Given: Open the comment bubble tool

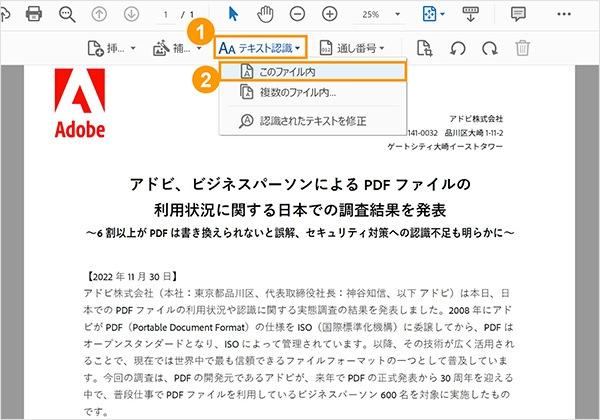Looking at the screenshot, I should 518,14.
